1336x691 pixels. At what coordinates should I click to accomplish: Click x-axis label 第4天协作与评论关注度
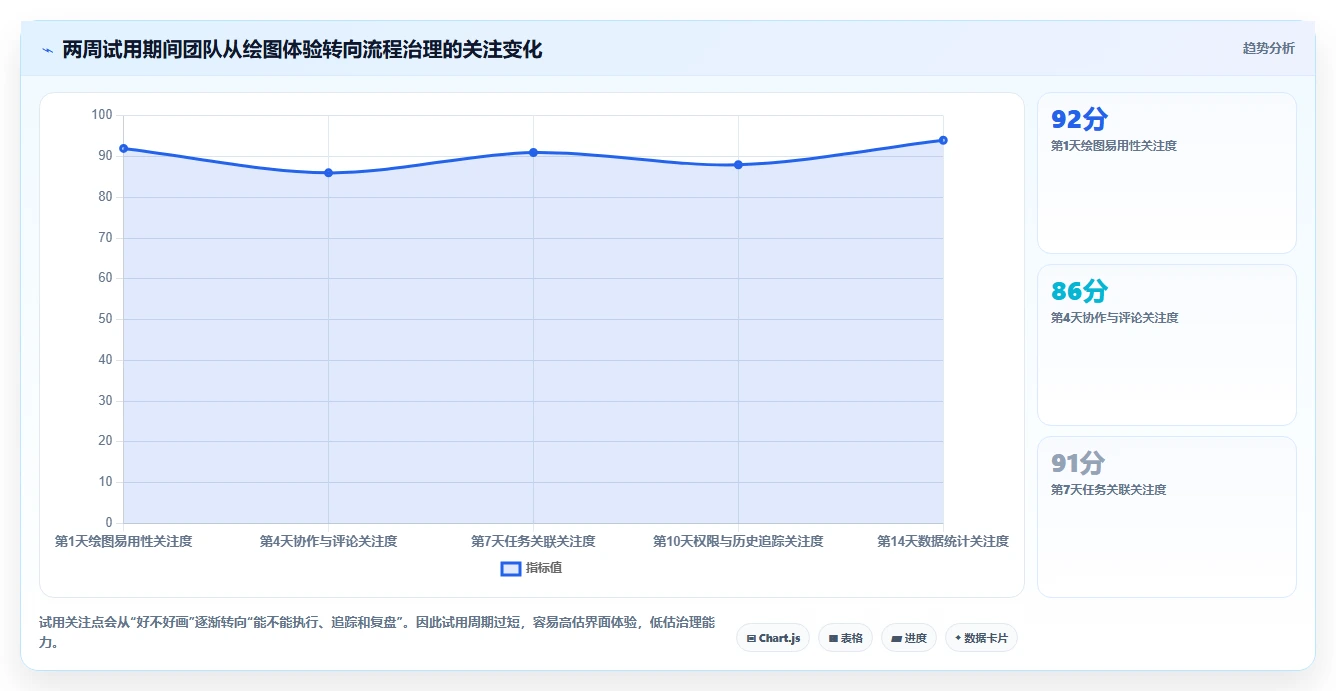[328, 541]
